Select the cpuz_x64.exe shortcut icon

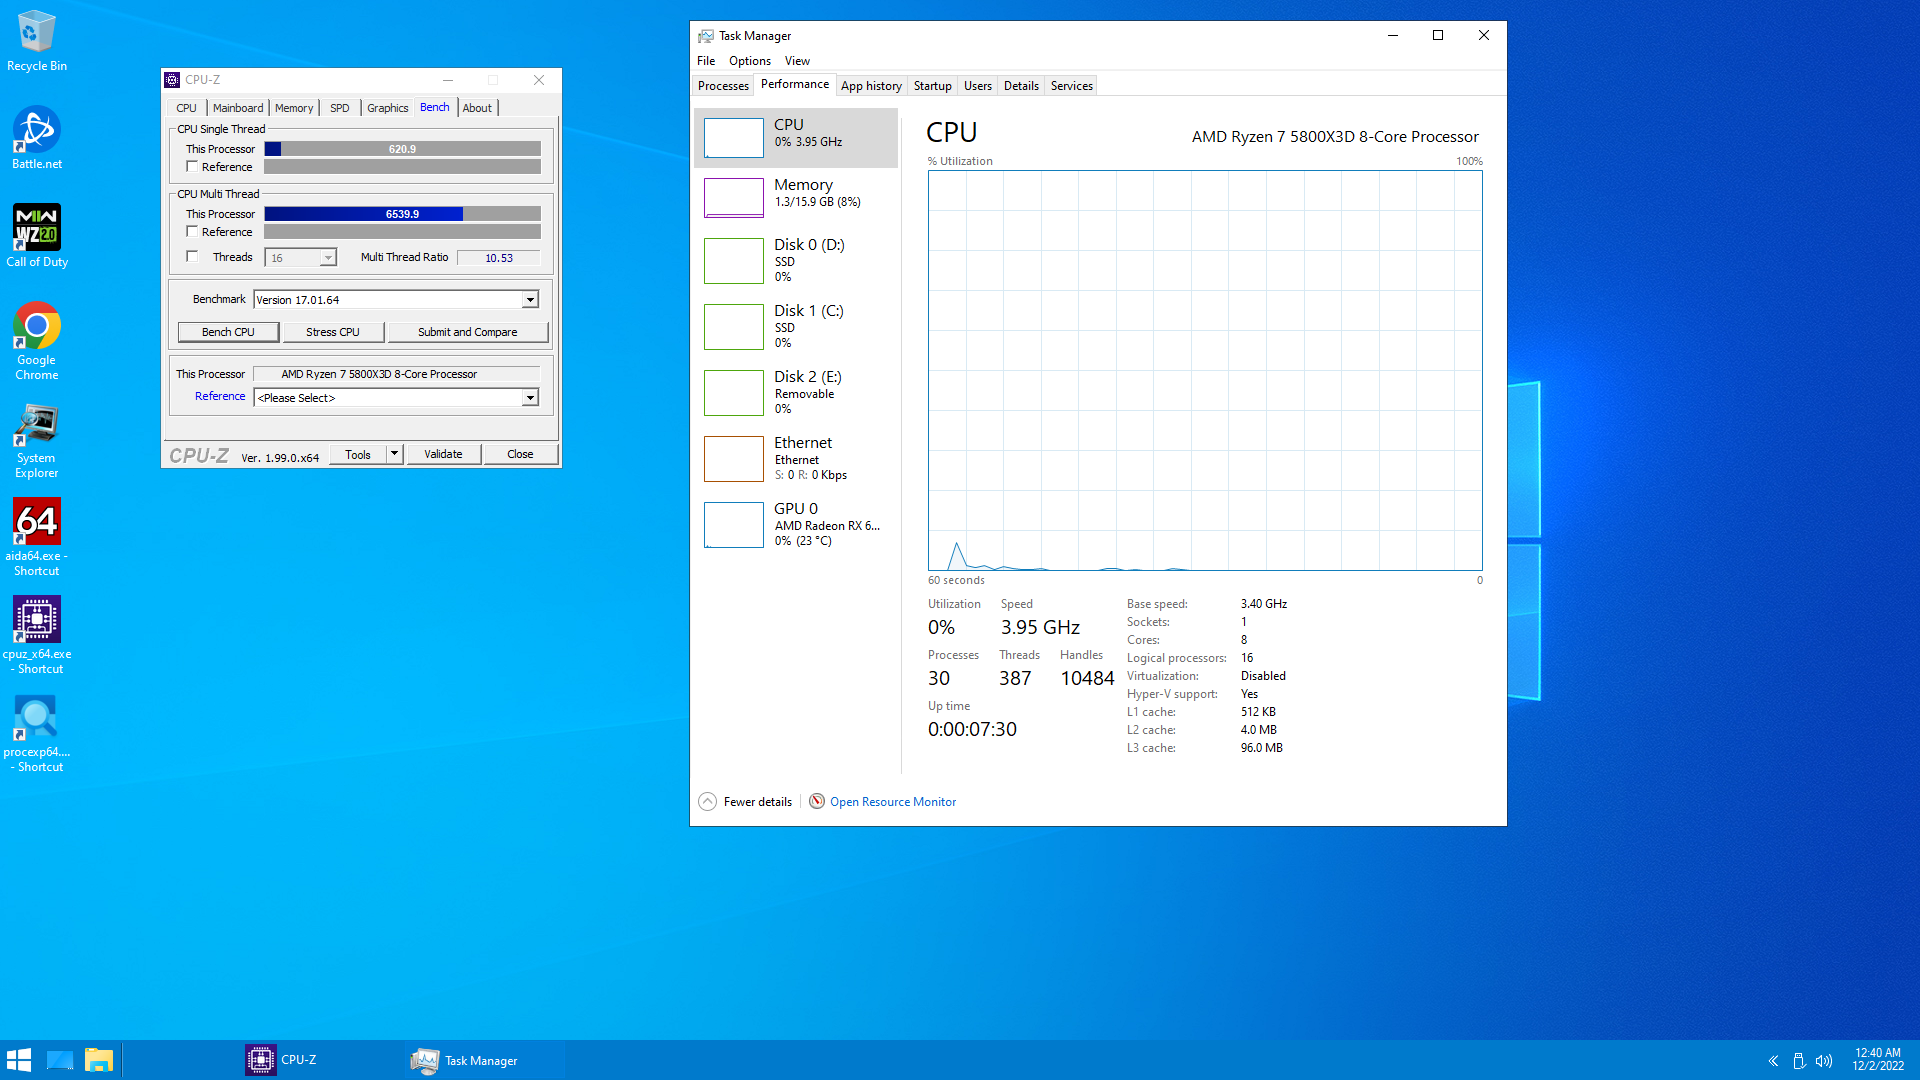pyautogui.click(x=37, y=635)
